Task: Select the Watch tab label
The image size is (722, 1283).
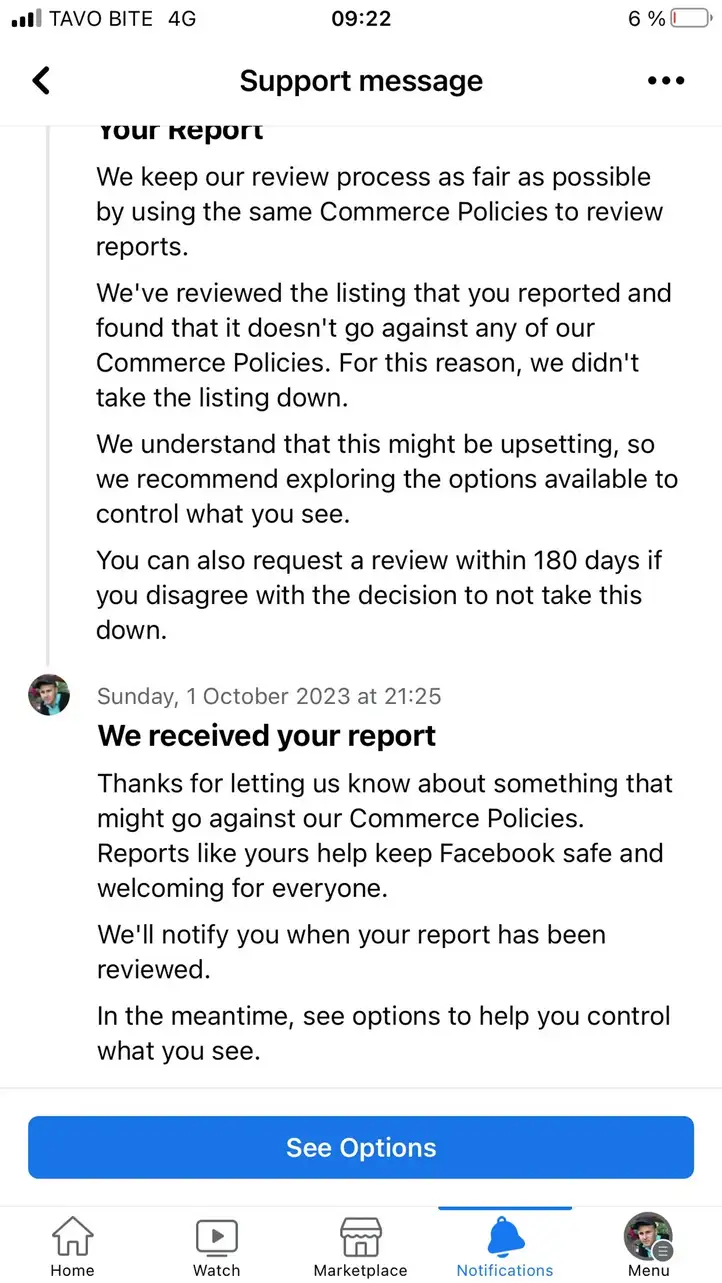Action: tap(217, 1270)
